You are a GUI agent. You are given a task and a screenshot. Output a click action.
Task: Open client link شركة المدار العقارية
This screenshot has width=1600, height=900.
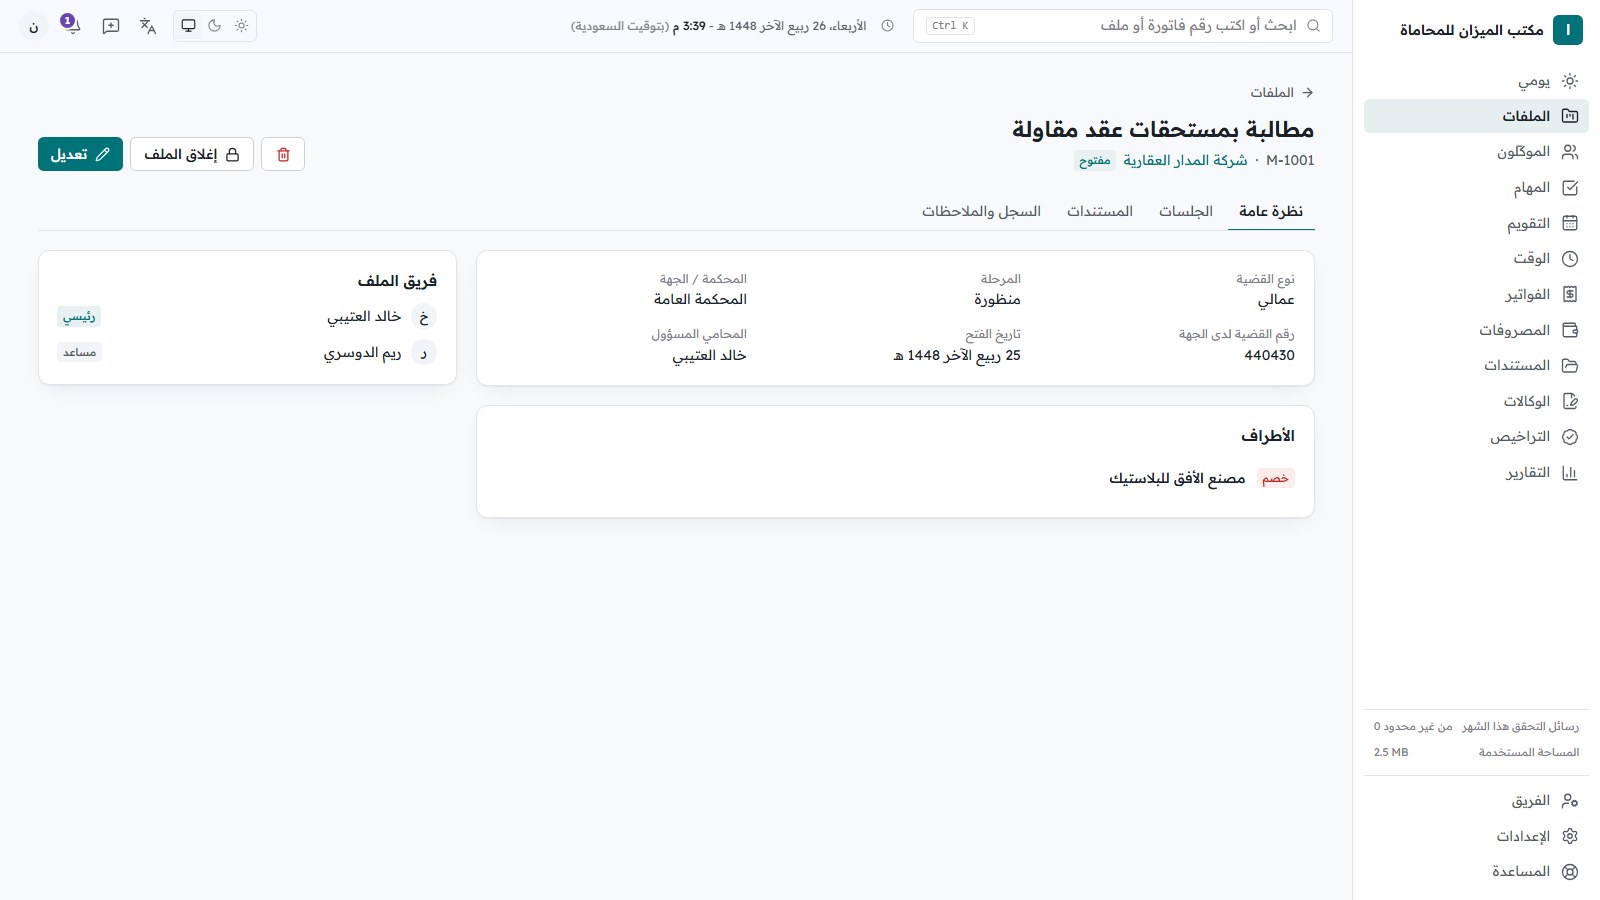pyautogui.click(x=1185, y=160)
